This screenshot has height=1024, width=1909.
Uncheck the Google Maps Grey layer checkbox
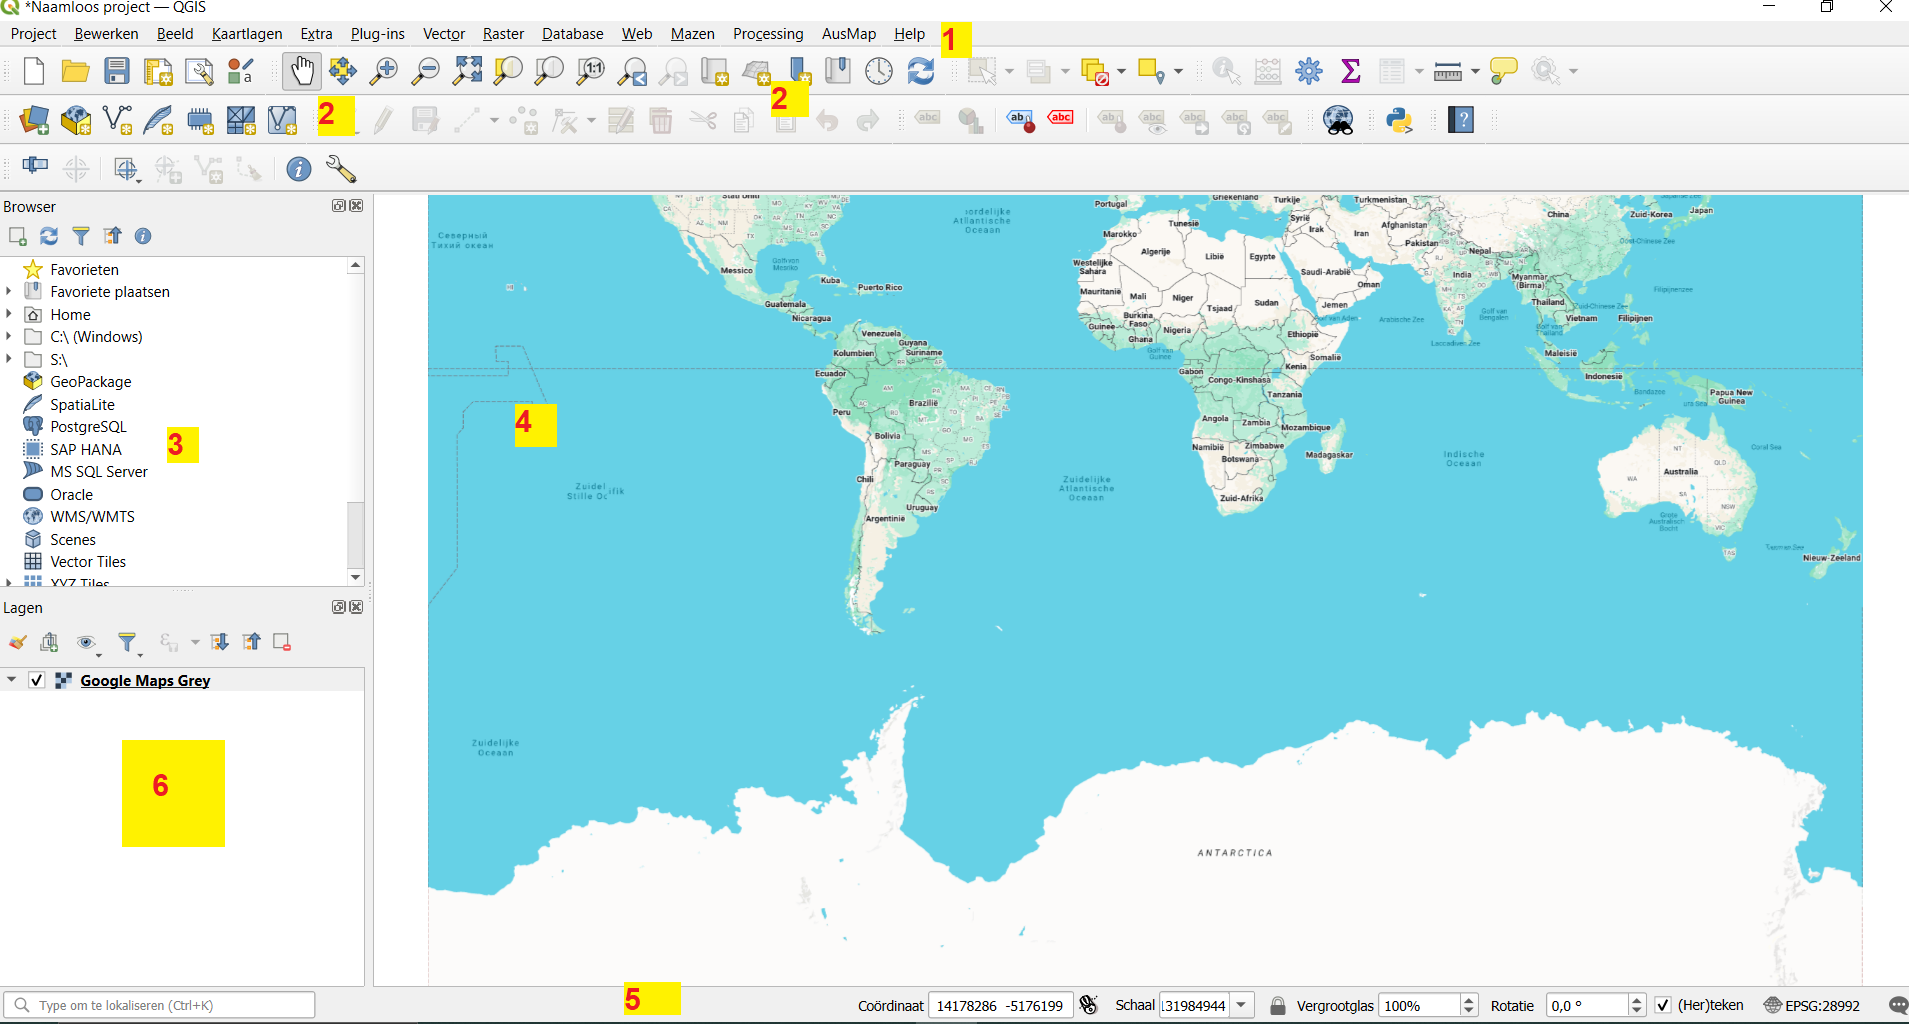pos(37,680)
